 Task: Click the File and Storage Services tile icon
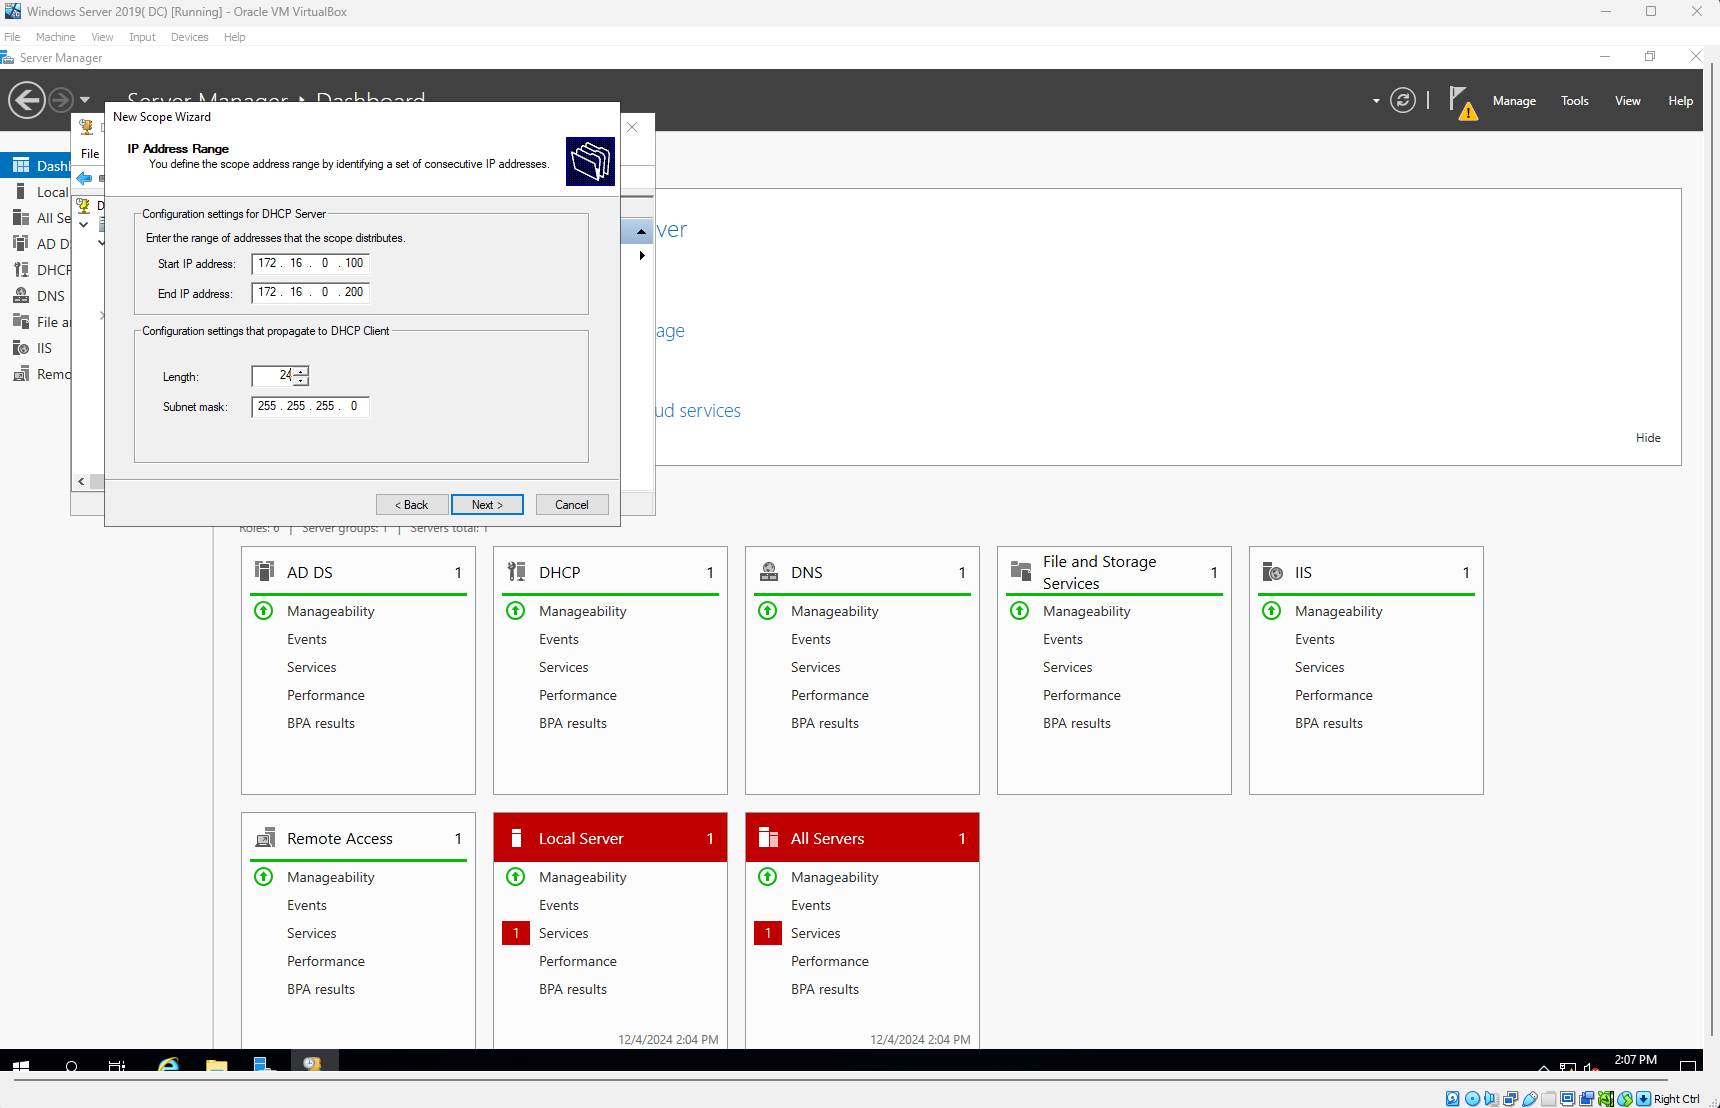pyautogui.click(x=1020, y=571)
